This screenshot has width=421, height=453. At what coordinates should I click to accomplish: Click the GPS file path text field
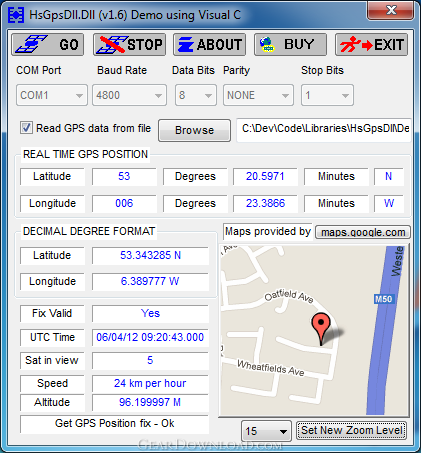(324, 129)
